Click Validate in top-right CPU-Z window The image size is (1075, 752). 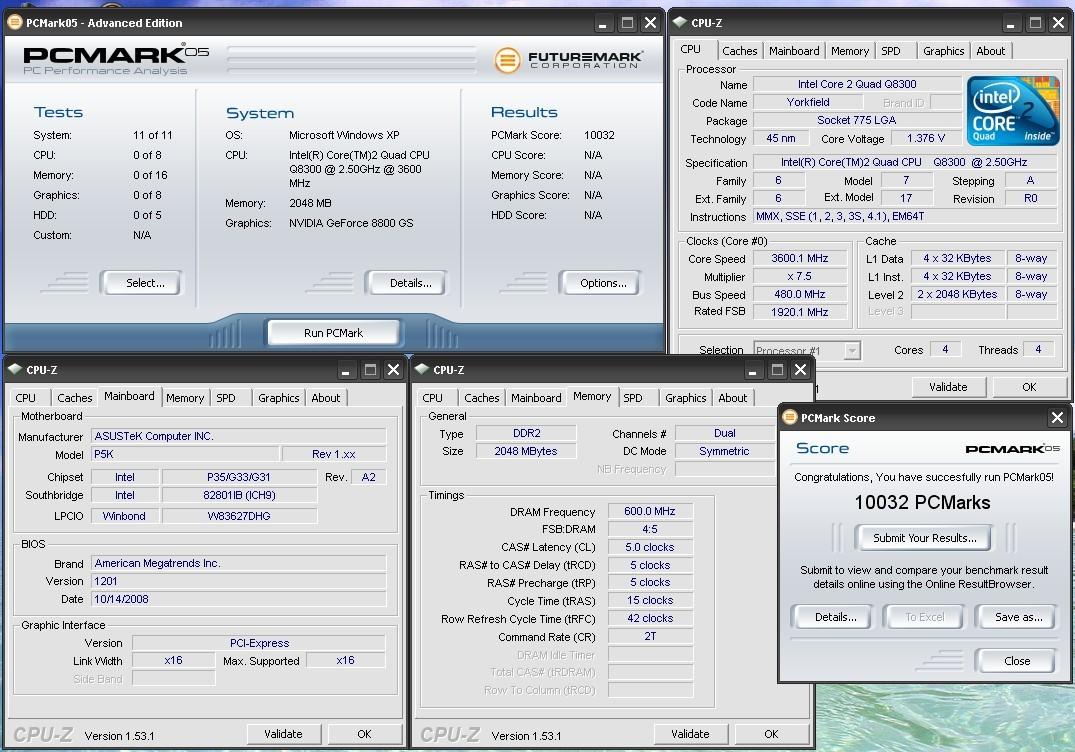948,387
